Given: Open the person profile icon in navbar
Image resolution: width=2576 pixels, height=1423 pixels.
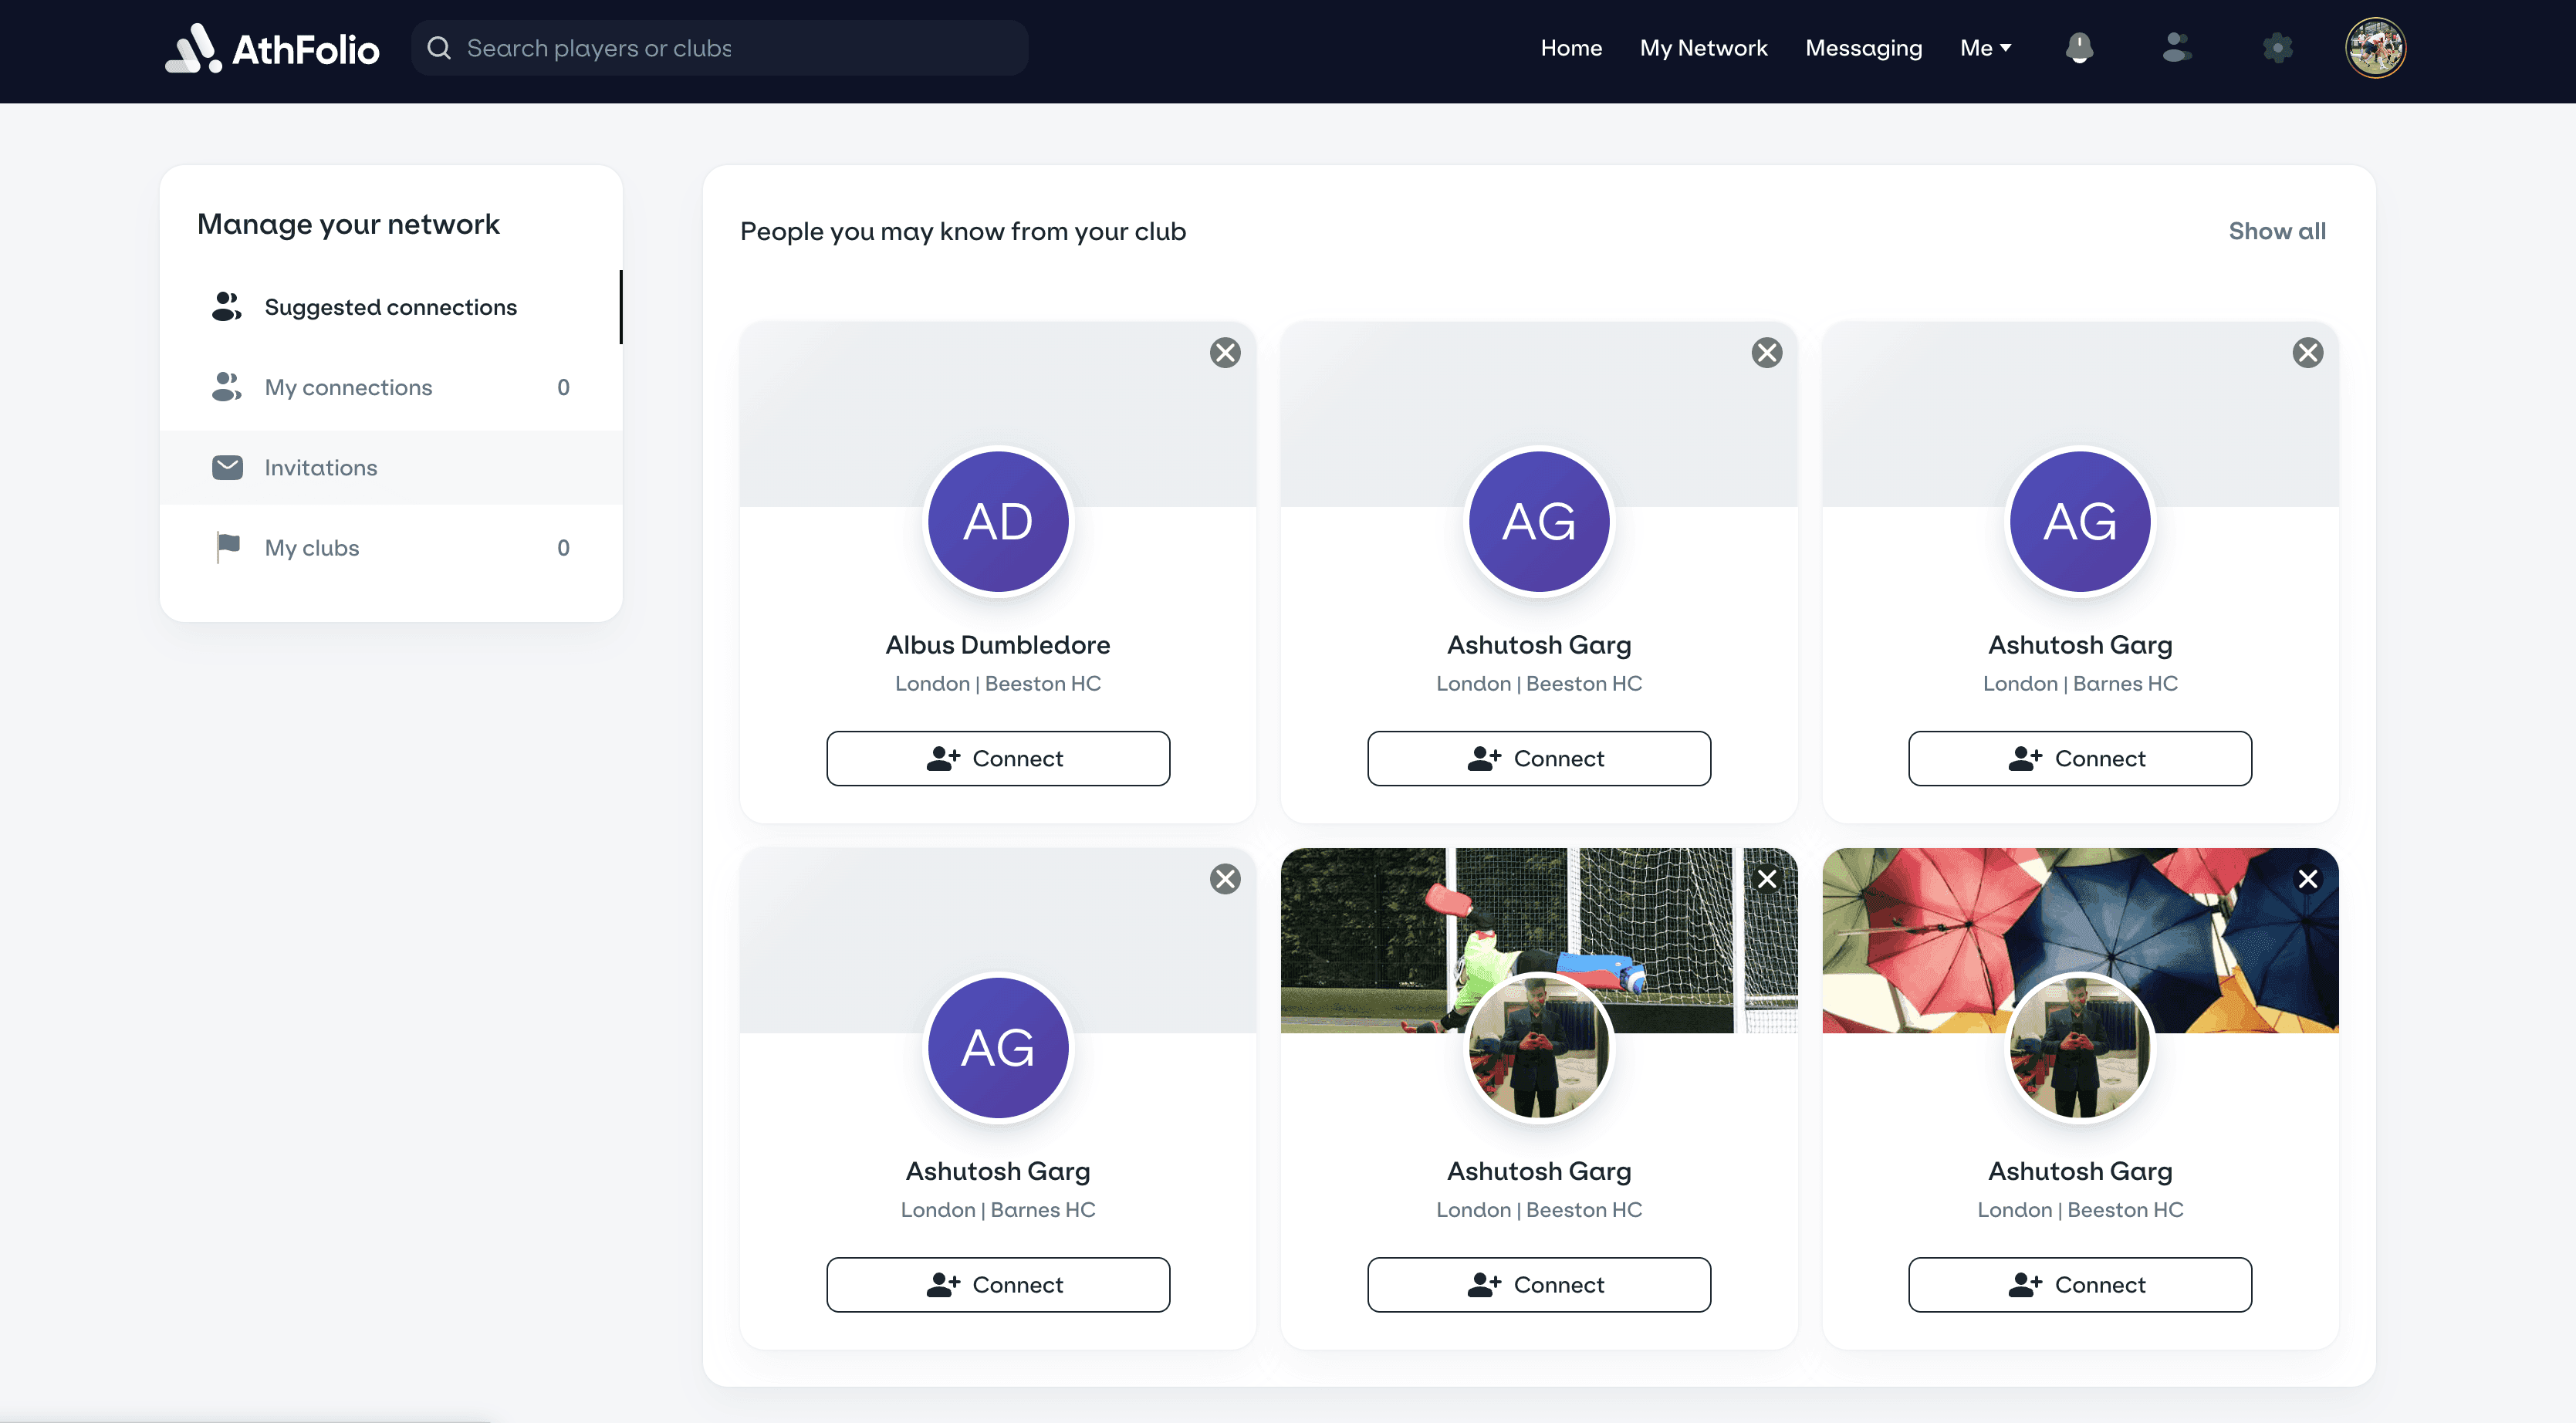Looking at the screenshot, I should 2176,48.
